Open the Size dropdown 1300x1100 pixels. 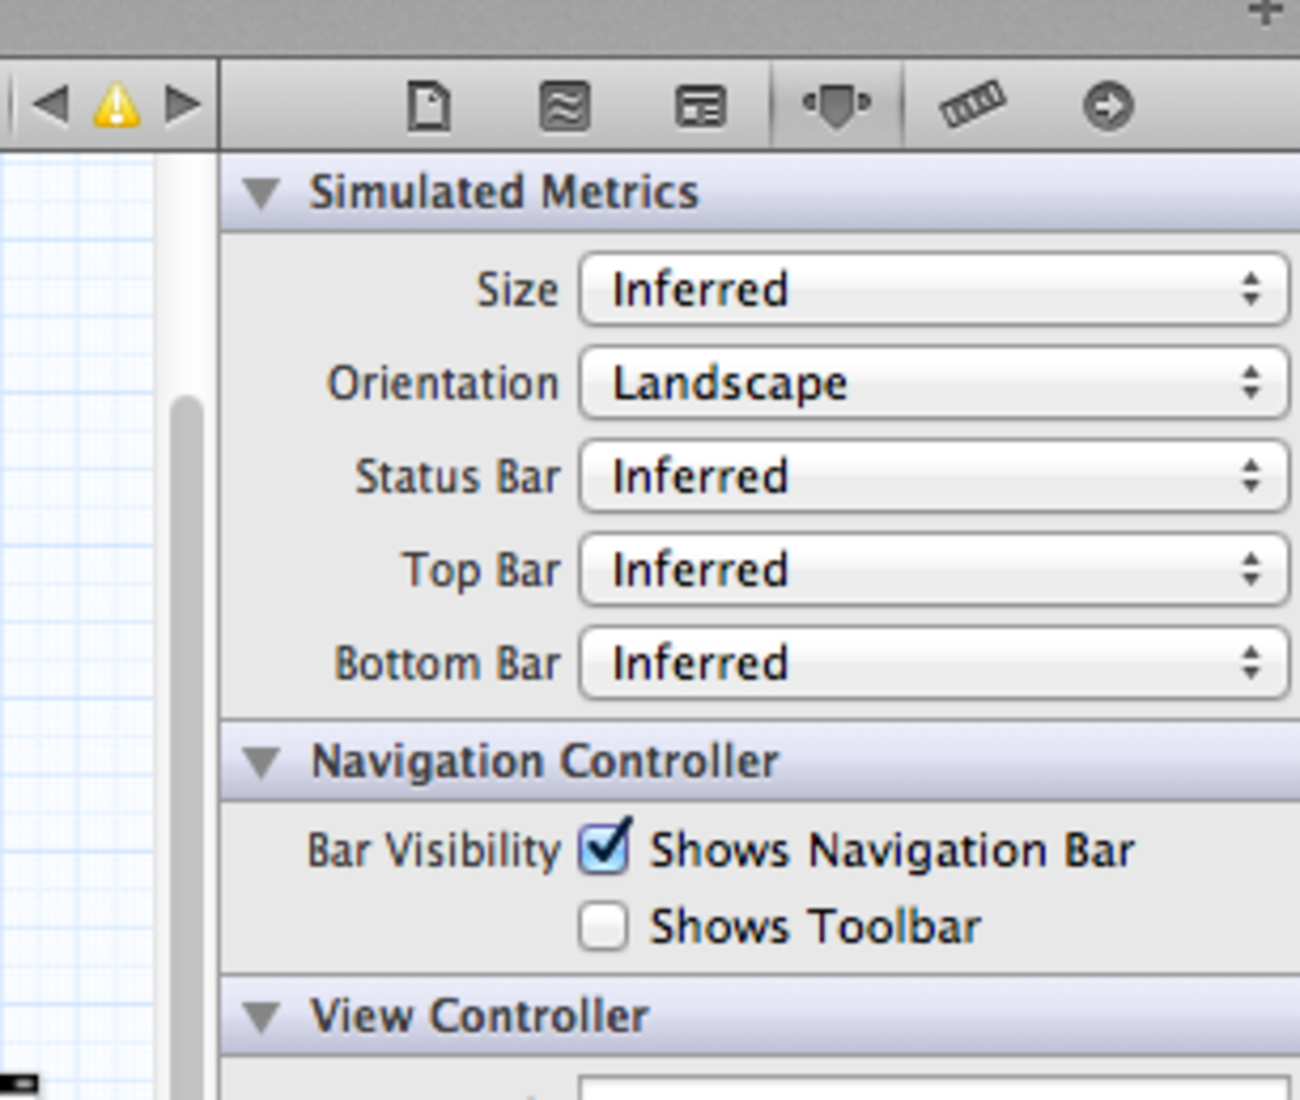point(933,290)
